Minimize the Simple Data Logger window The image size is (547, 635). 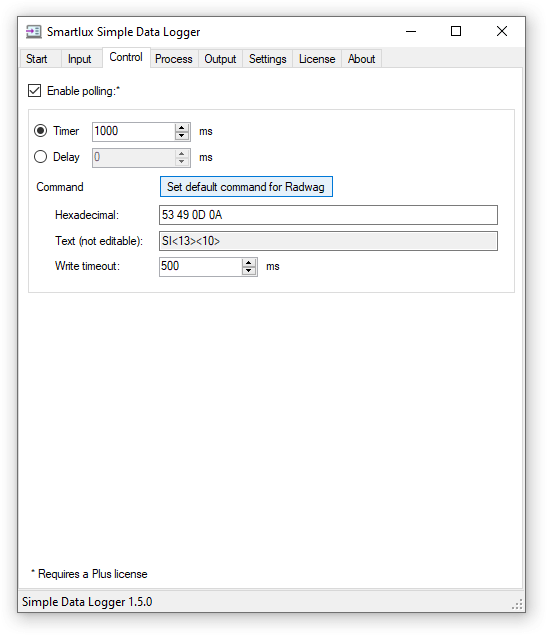pos(411,32)
